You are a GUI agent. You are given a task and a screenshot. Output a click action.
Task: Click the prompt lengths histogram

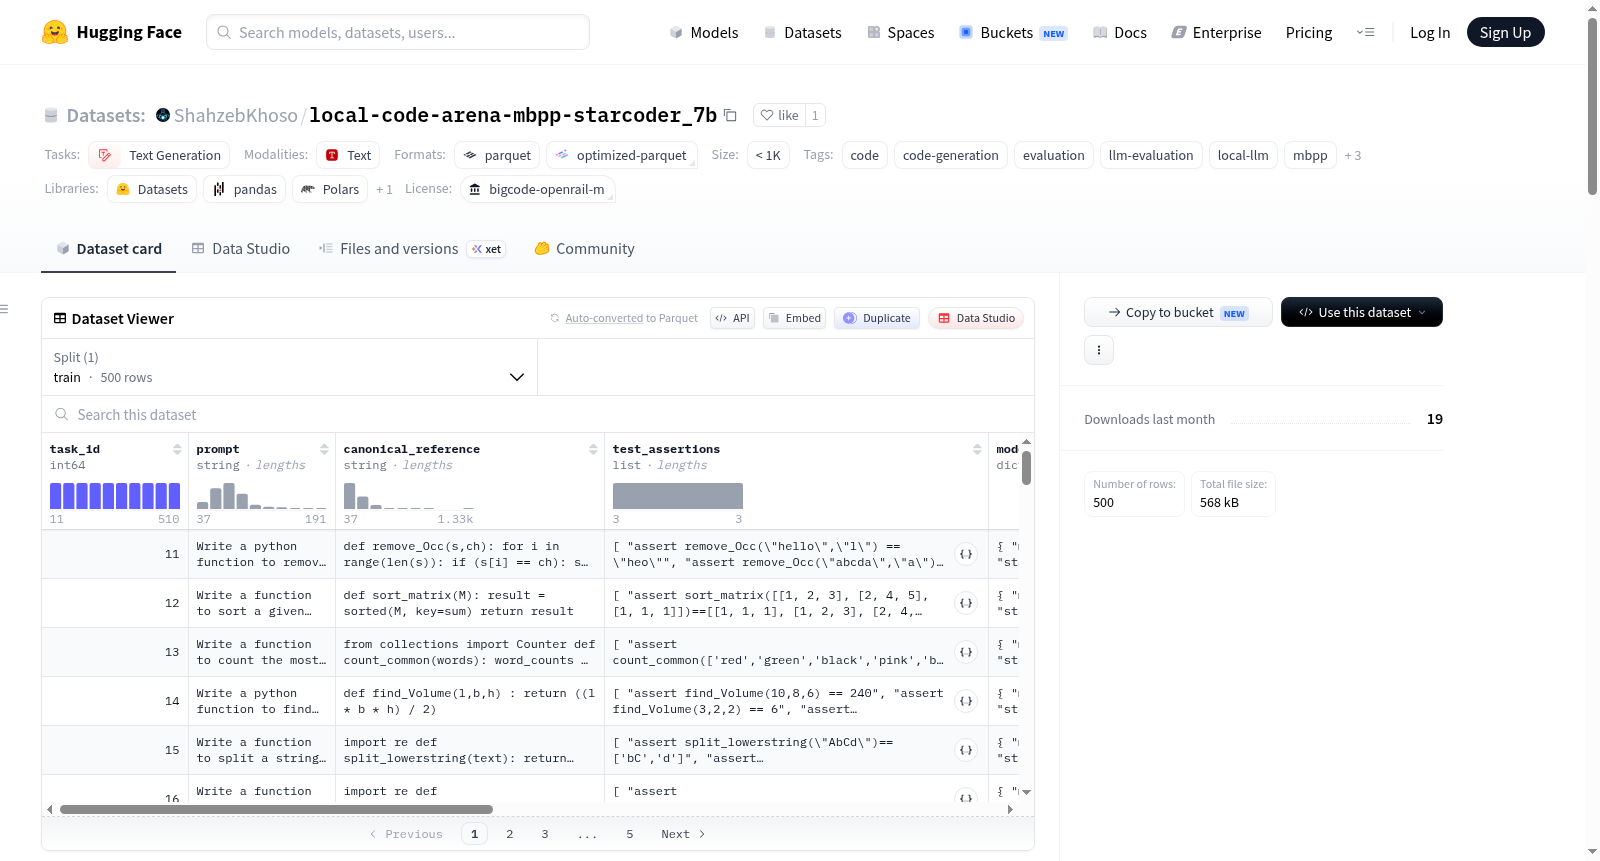[x=261, y=496]
